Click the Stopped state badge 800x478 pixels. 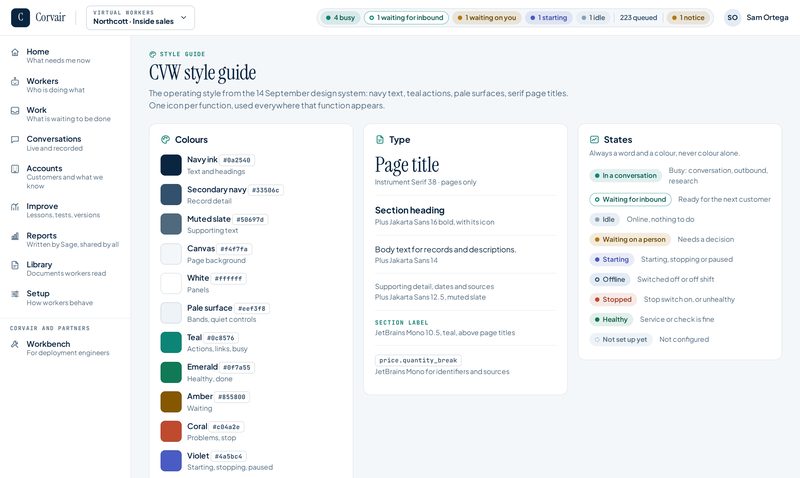[613, 299]
